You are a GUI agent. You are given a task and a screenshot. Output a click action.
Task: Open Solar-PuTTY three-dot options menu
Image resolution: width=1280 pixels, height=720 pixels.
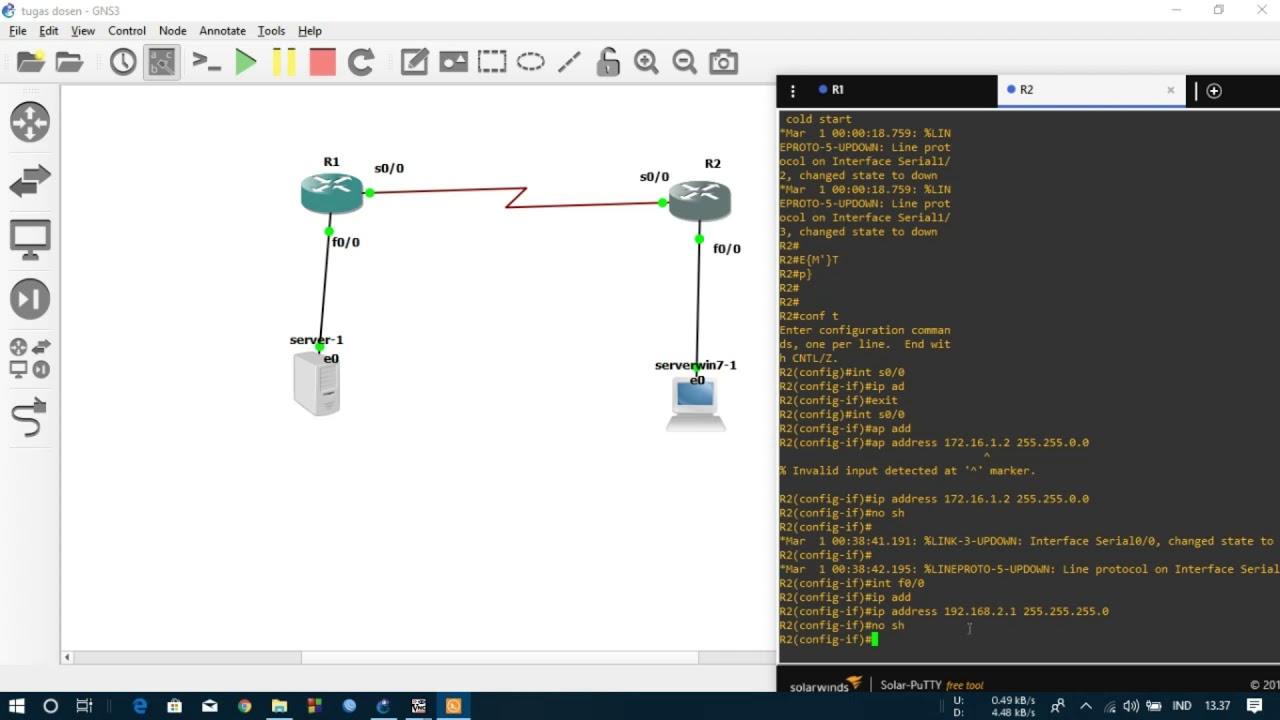pos(793,91)
